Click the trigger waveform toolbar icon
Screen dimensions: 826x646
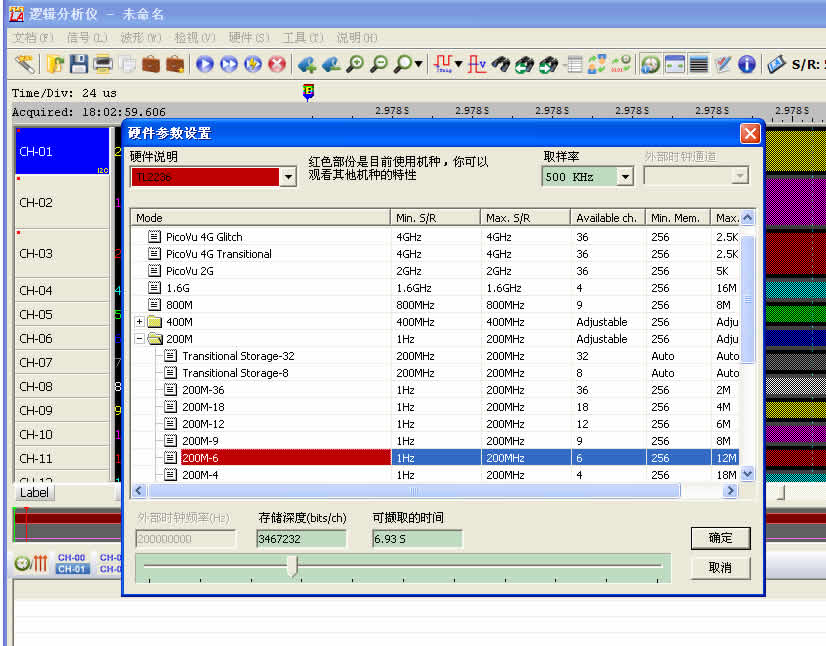[443, 64]
